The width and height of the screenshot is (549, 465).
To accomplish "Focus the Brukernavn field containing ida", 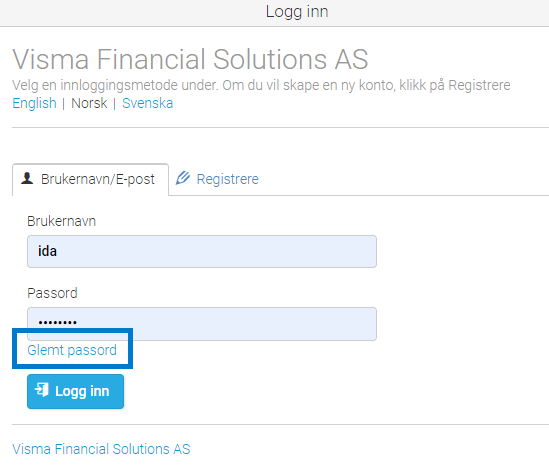I will click(x=202, y=251).
